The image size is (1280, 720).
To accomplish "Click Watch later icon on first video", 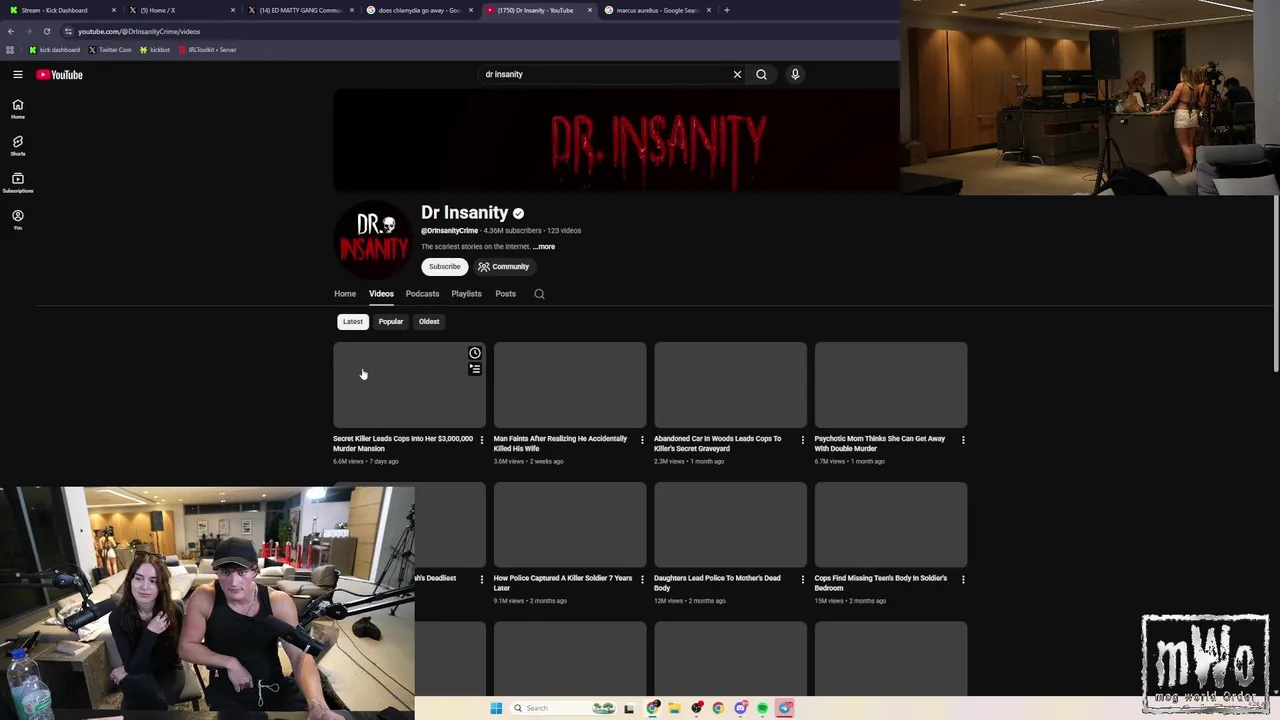I will point(475,353).
